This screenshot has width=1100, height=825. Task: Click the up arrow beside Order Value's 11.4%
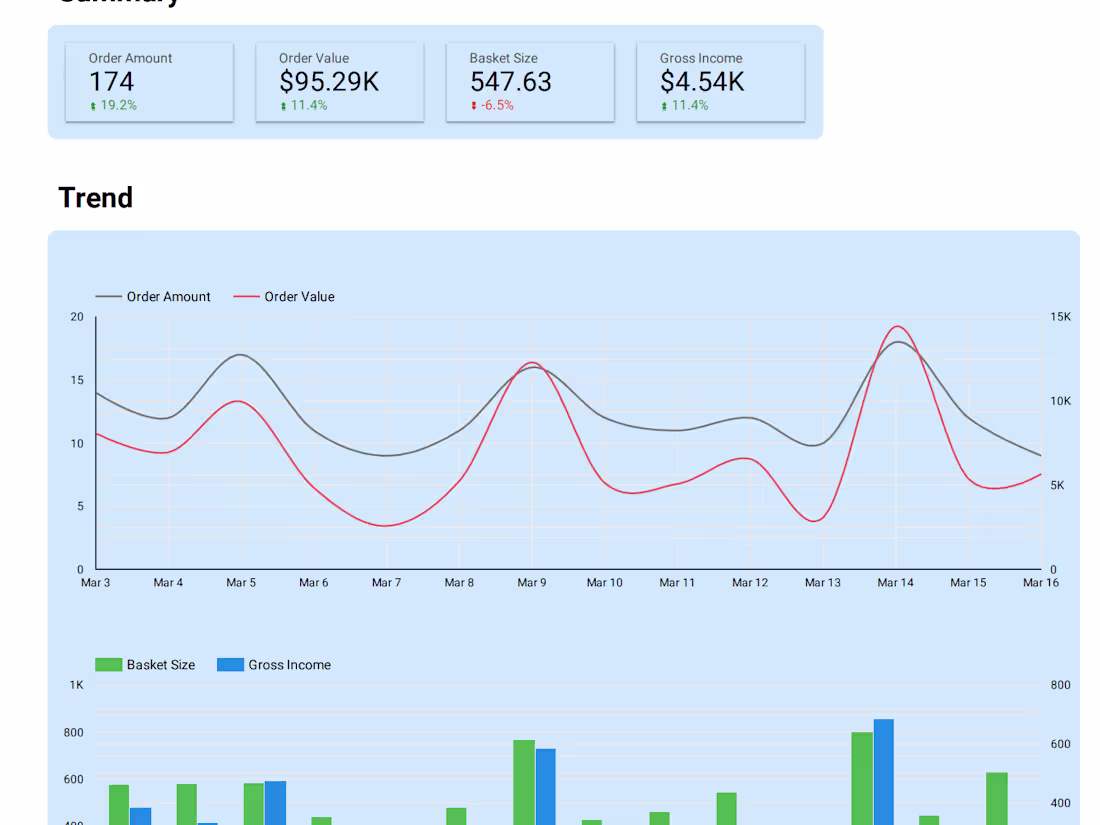[283, 104]
